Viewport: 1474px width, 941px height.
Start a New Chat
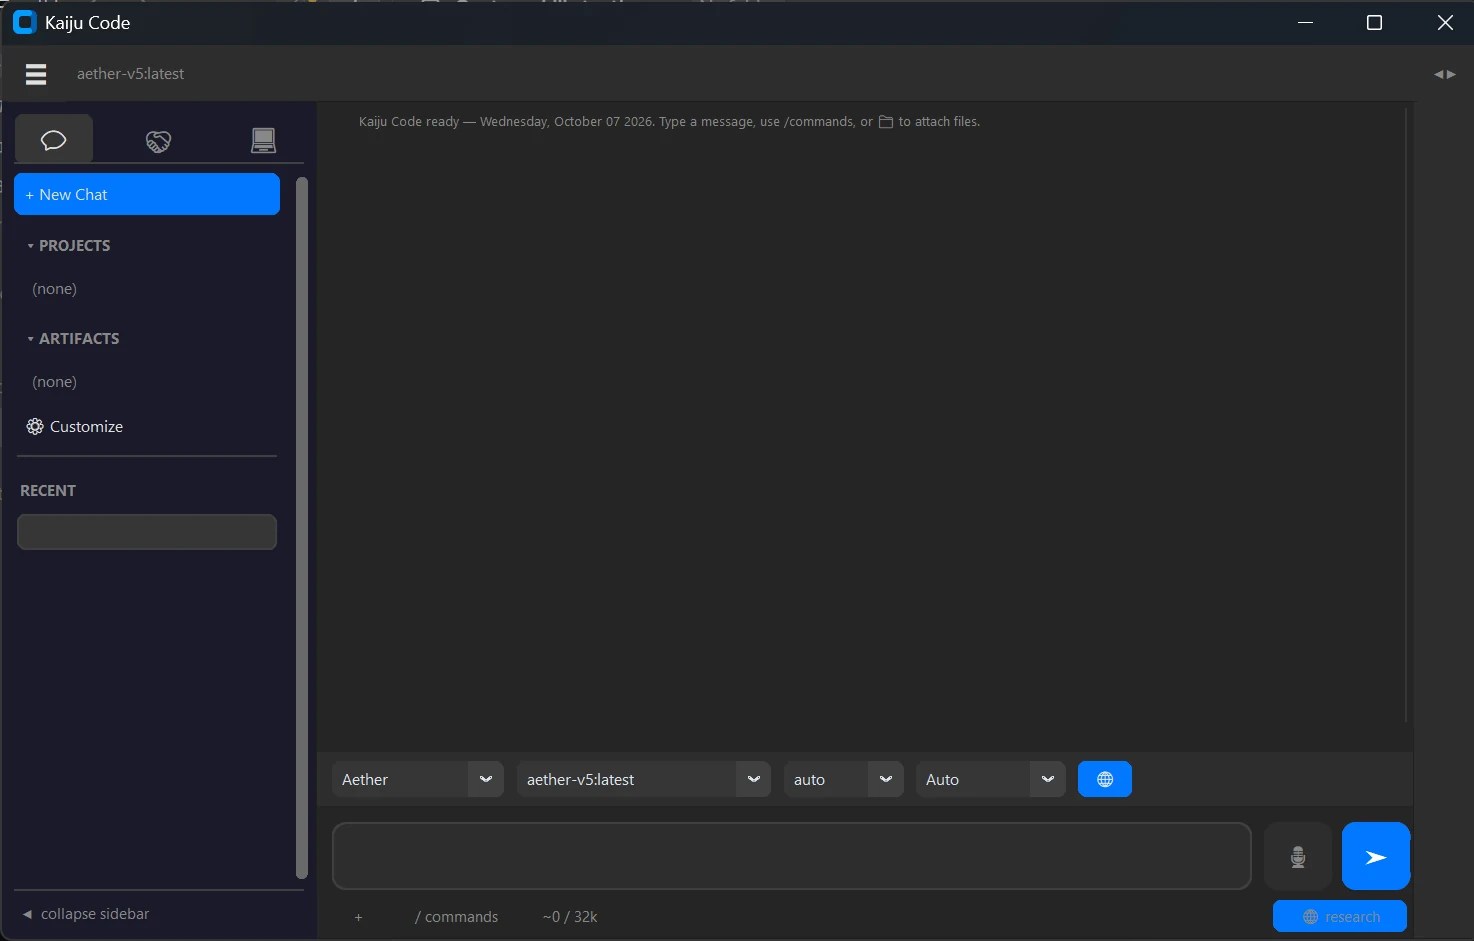click(x=147, y=194)
